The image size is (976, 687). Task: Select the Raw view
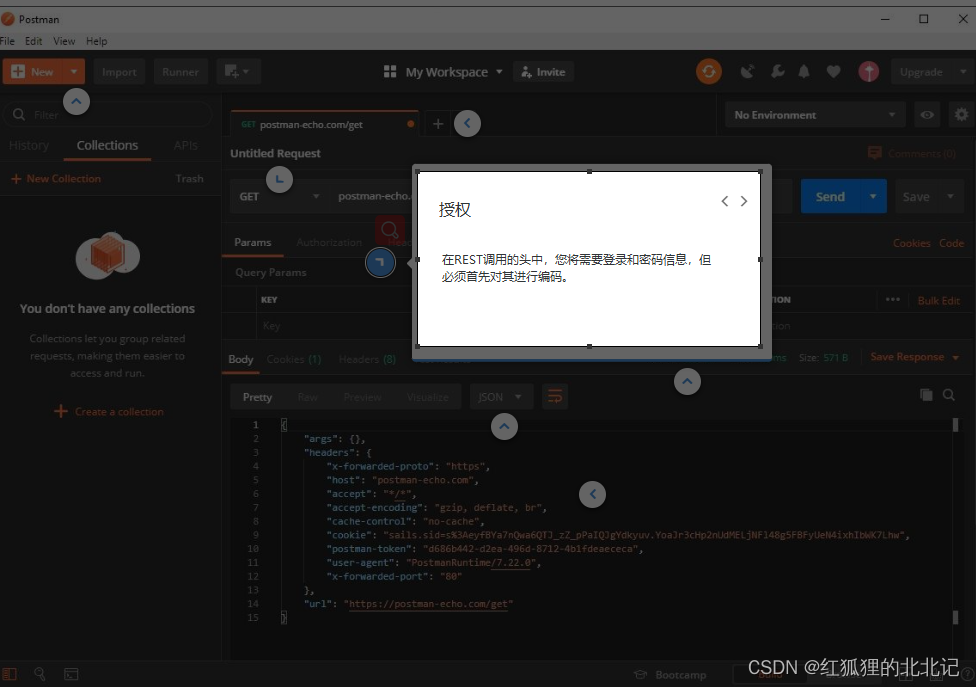pyautogui.click(x=307, y=397)
